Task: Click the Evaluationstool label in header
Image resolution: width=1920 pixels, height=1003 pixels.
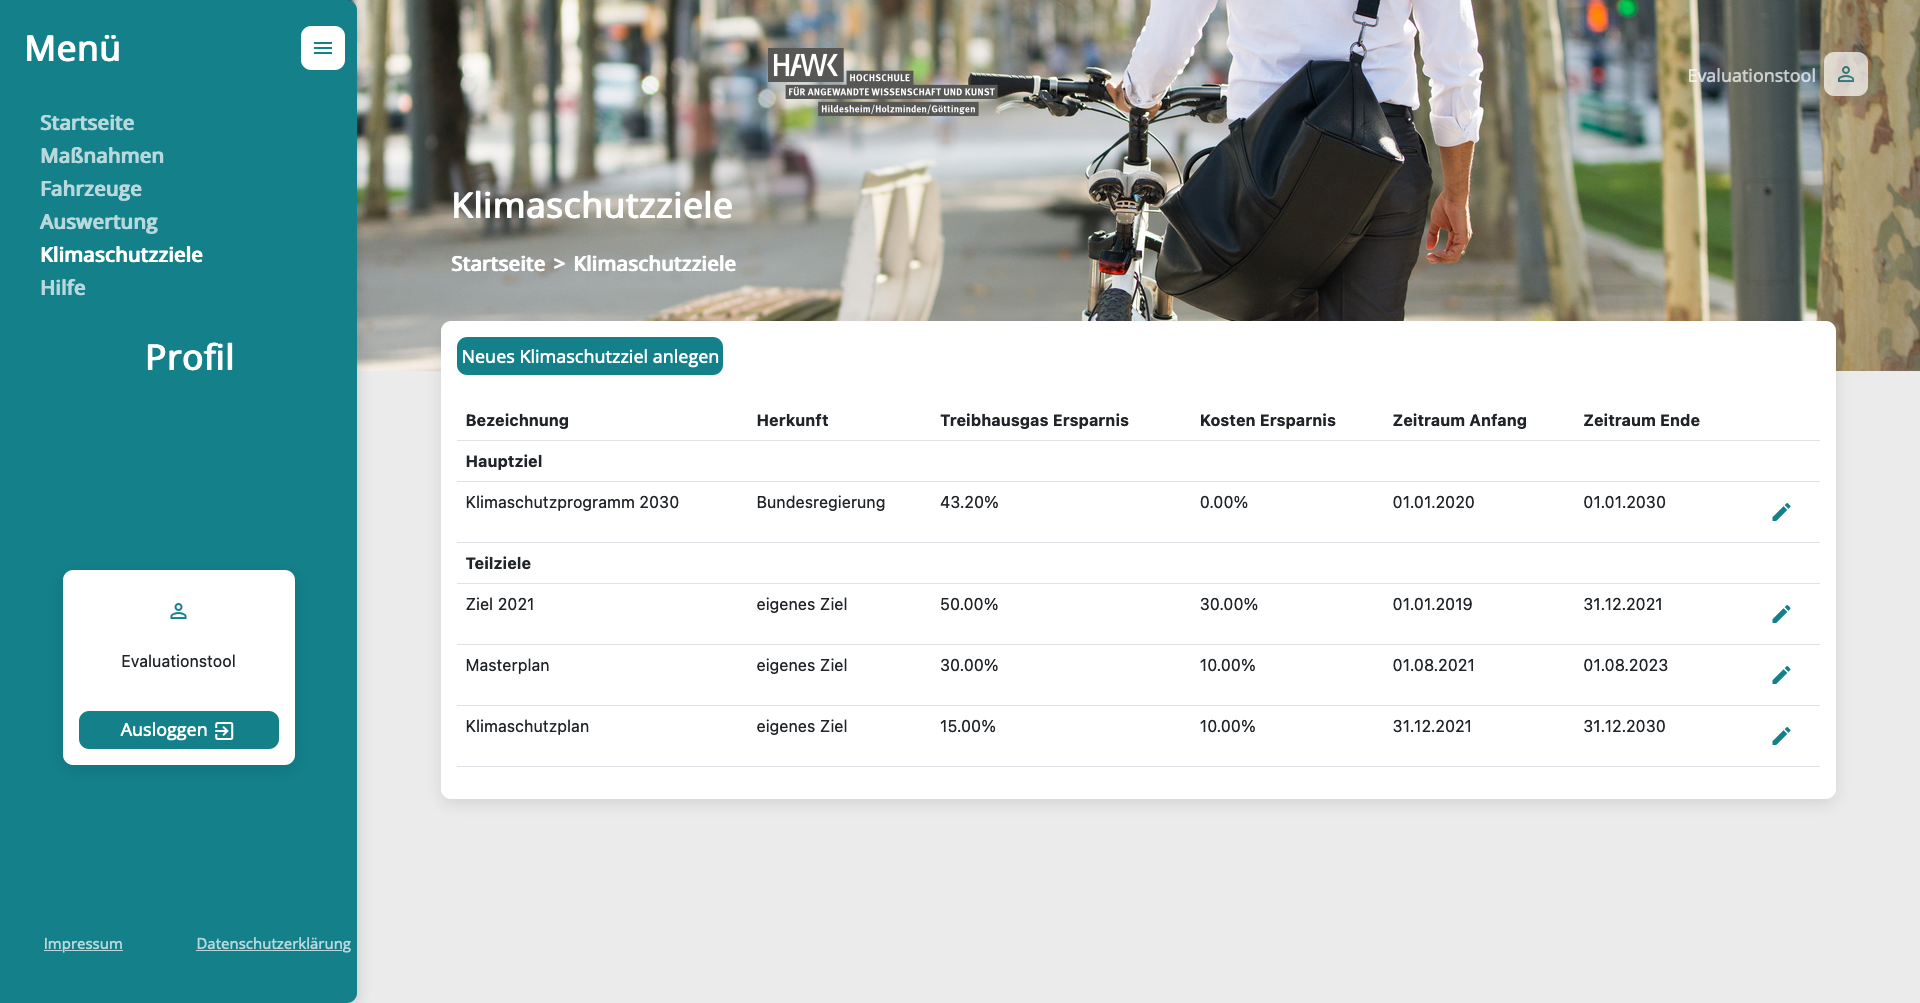Action: pyautogui.click(x=1751, y=76)
